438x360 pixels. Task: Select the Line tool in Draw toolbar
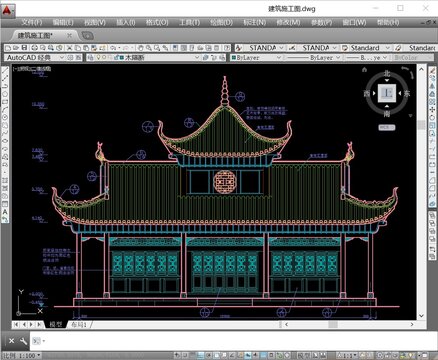pos(5,69)
